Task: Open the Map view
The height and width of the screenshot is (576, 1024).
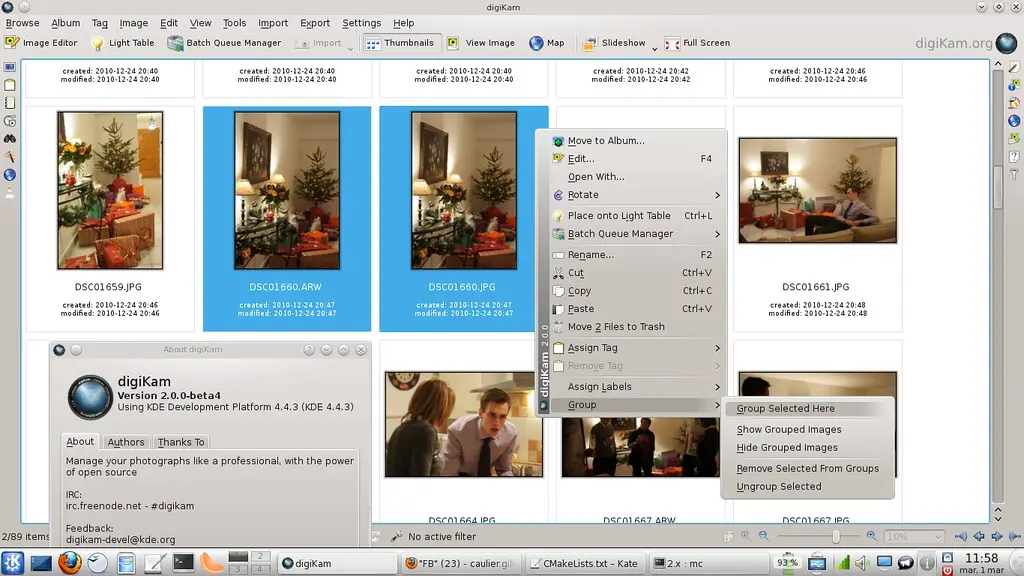Action: coord(547,43)
